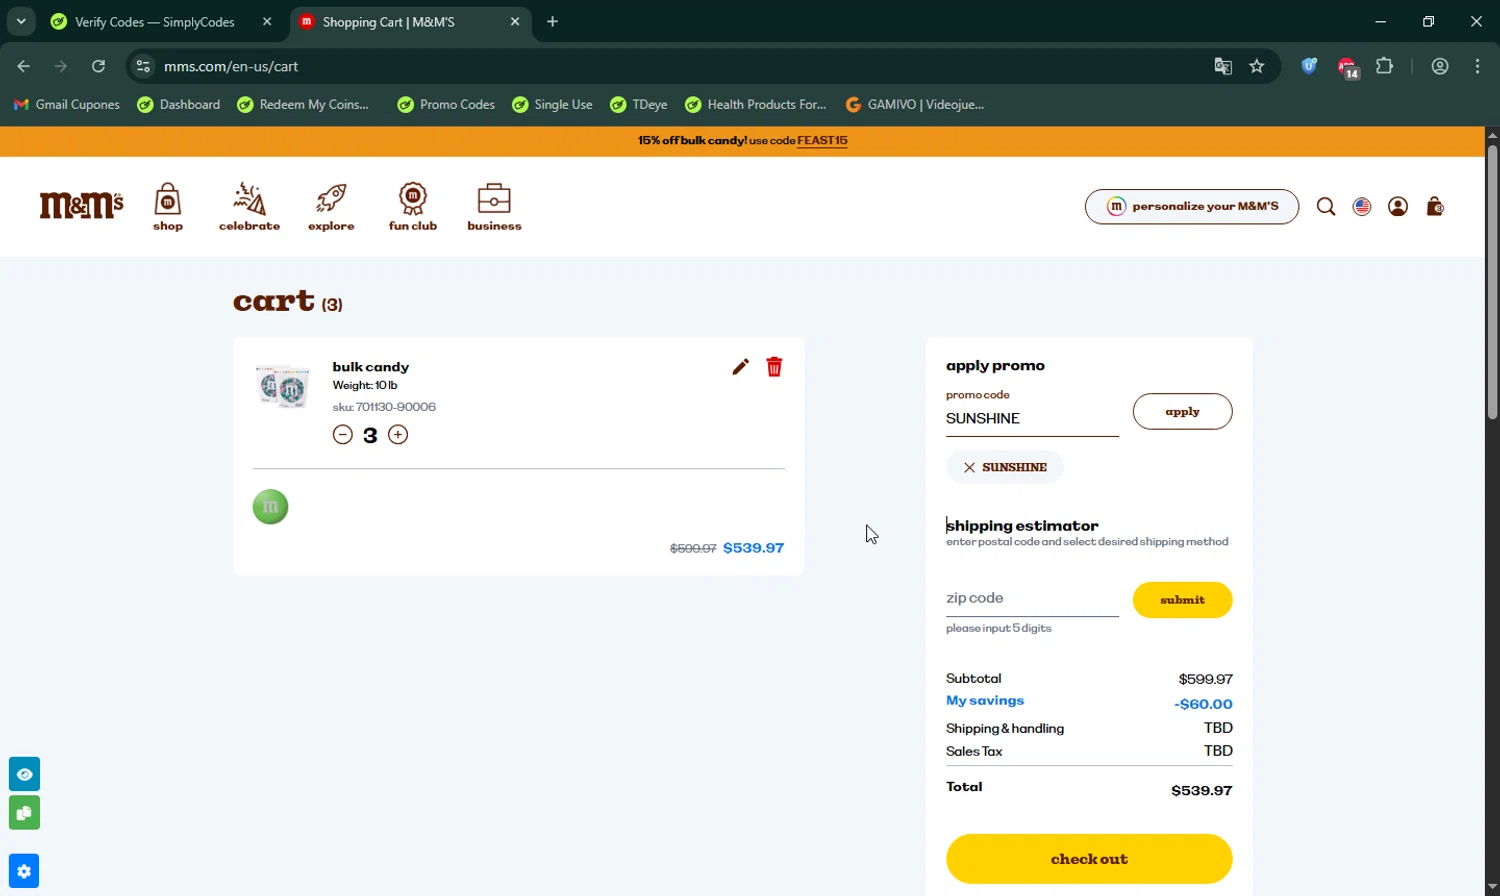
Task: Apply the promo code
Action: coord(1182,412)
